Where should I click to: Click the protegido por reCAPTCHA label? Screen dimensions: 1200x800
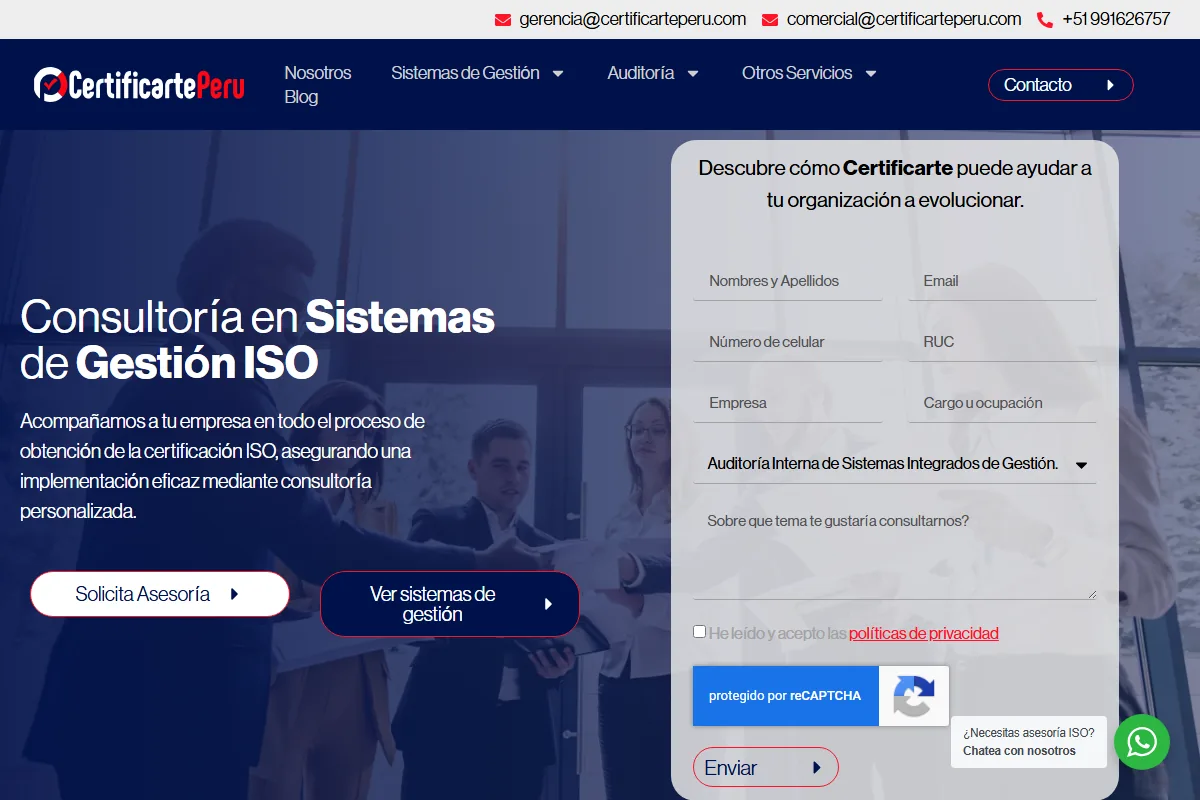point(785,696)
